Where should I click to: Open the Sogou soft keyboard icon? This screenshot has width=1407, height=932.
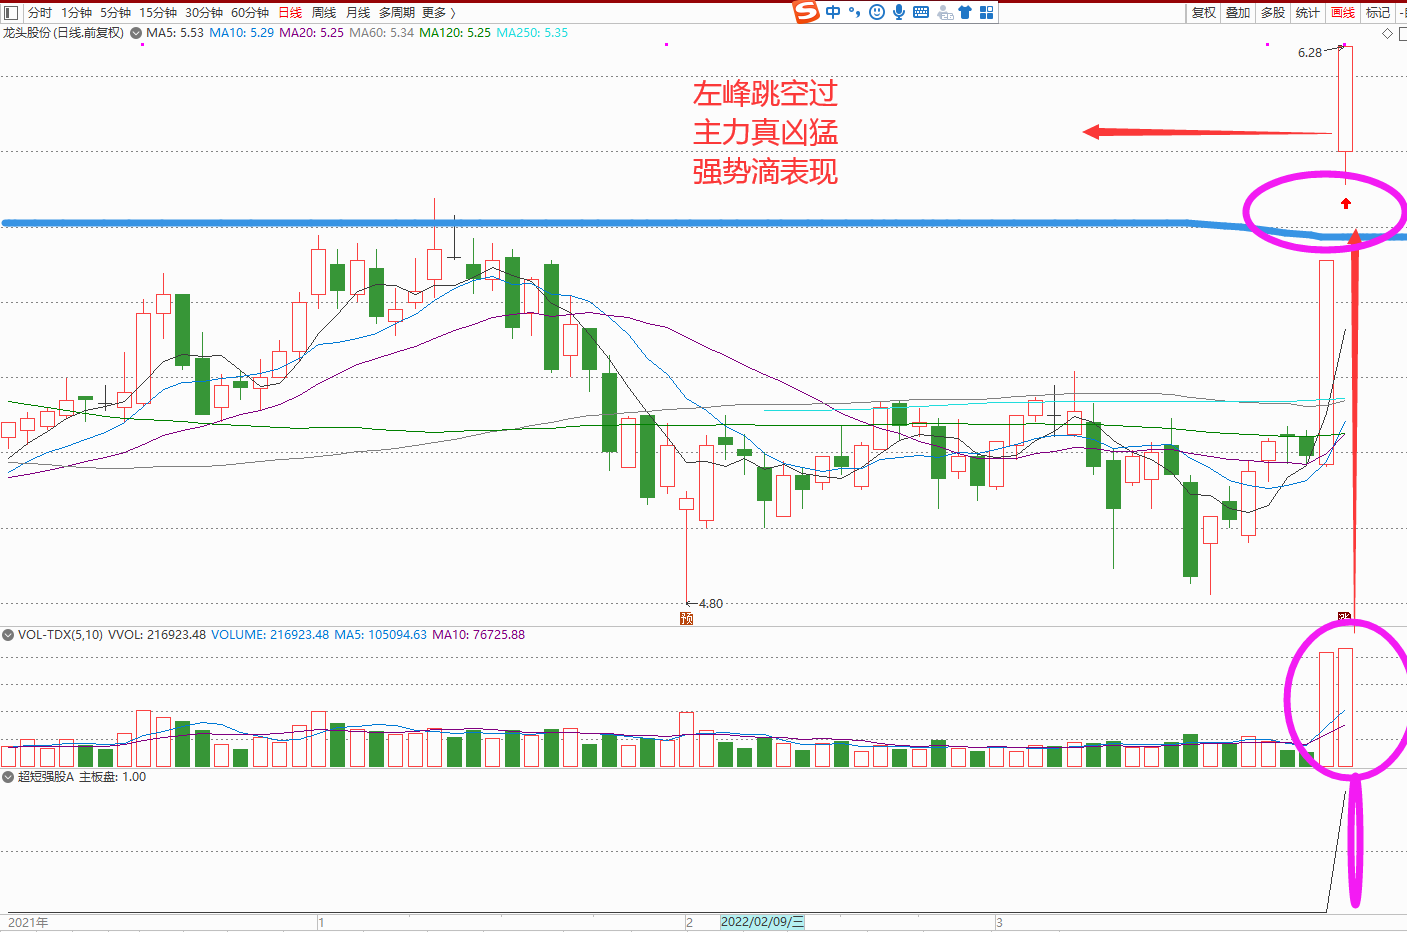[921, 12]
